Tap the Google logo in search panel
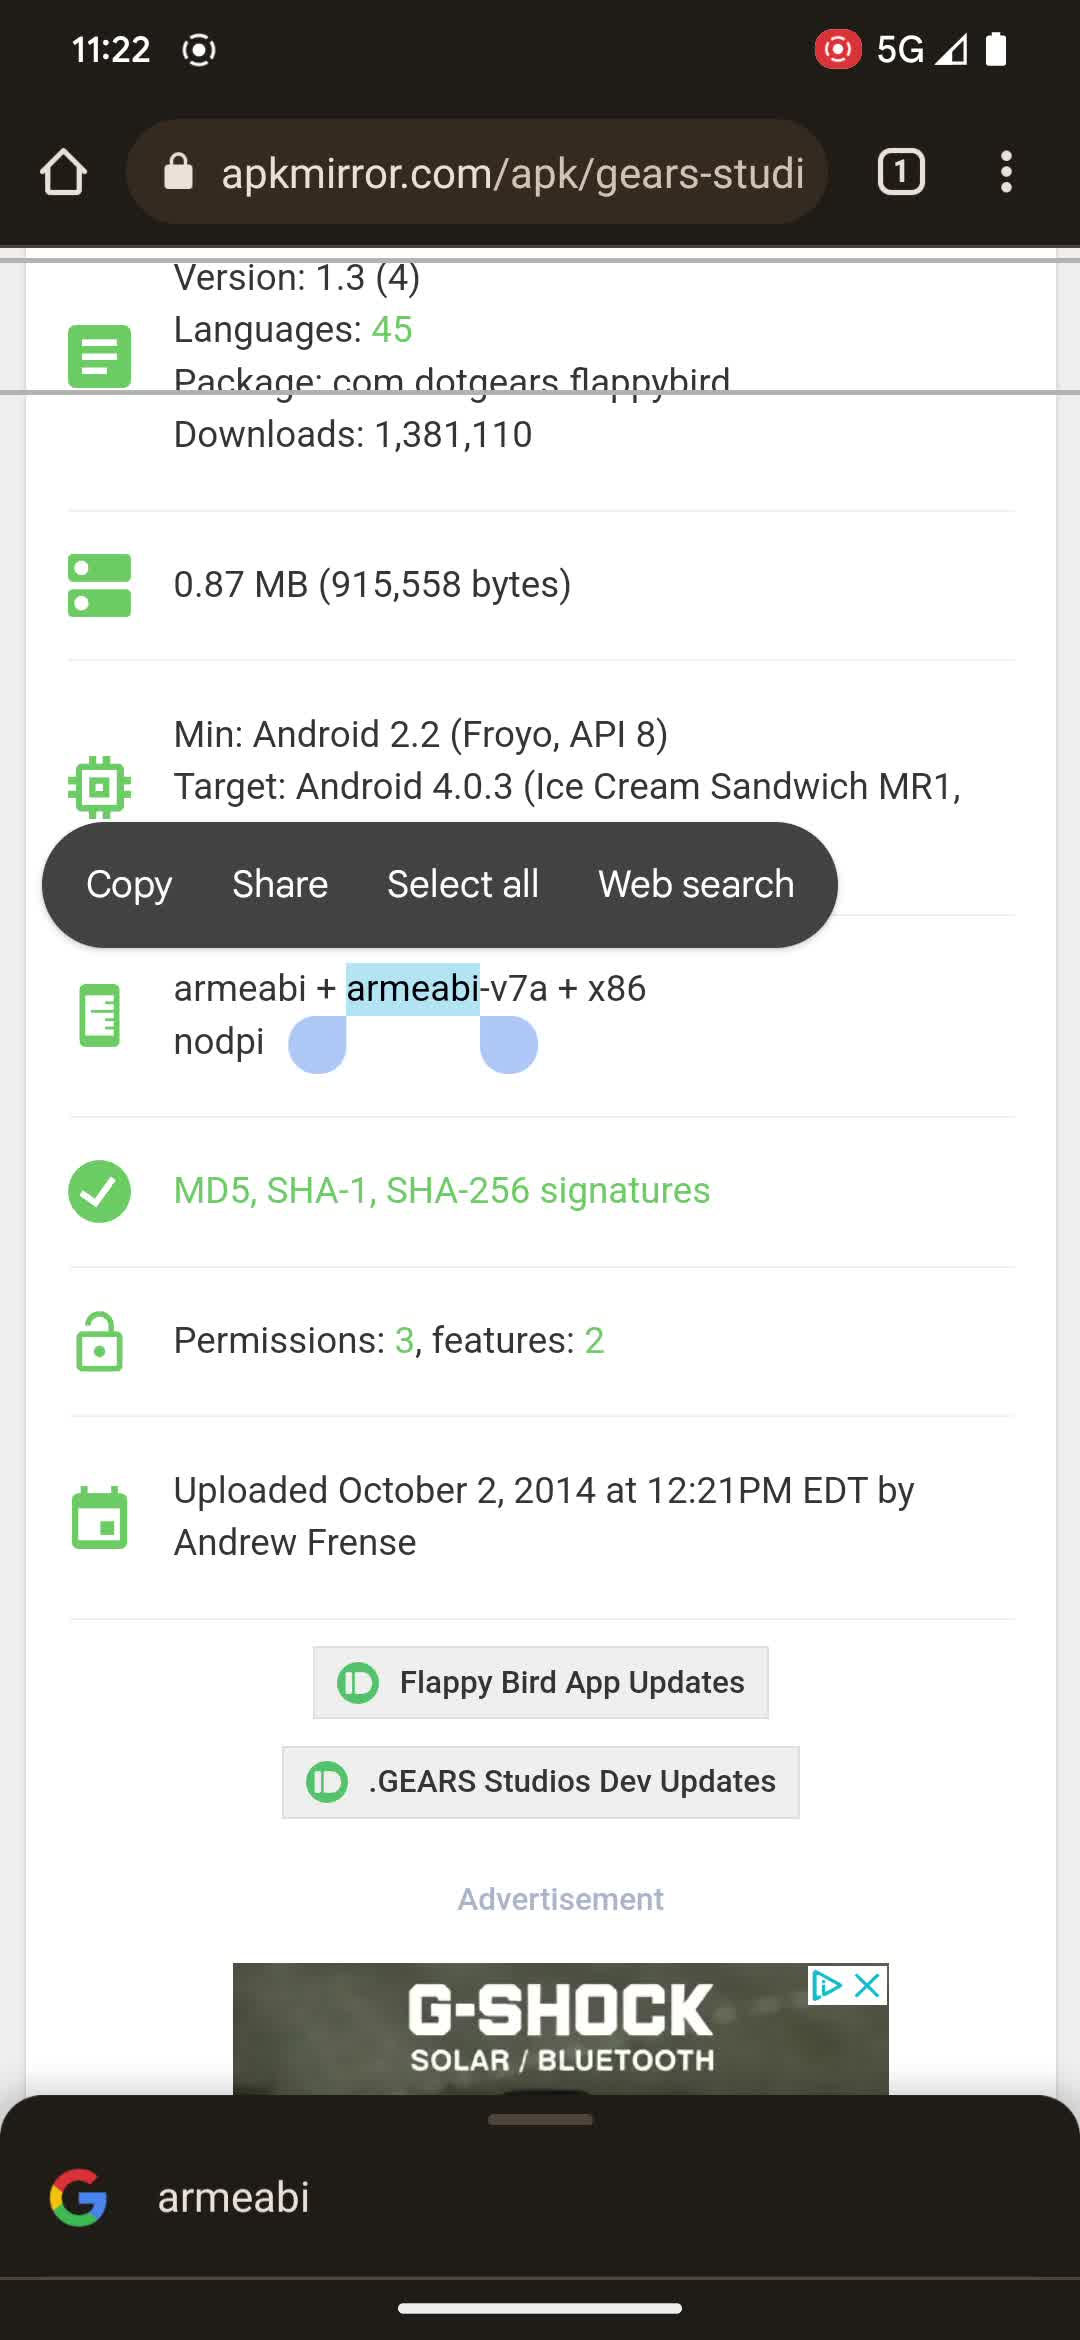 coord(78,2198)
